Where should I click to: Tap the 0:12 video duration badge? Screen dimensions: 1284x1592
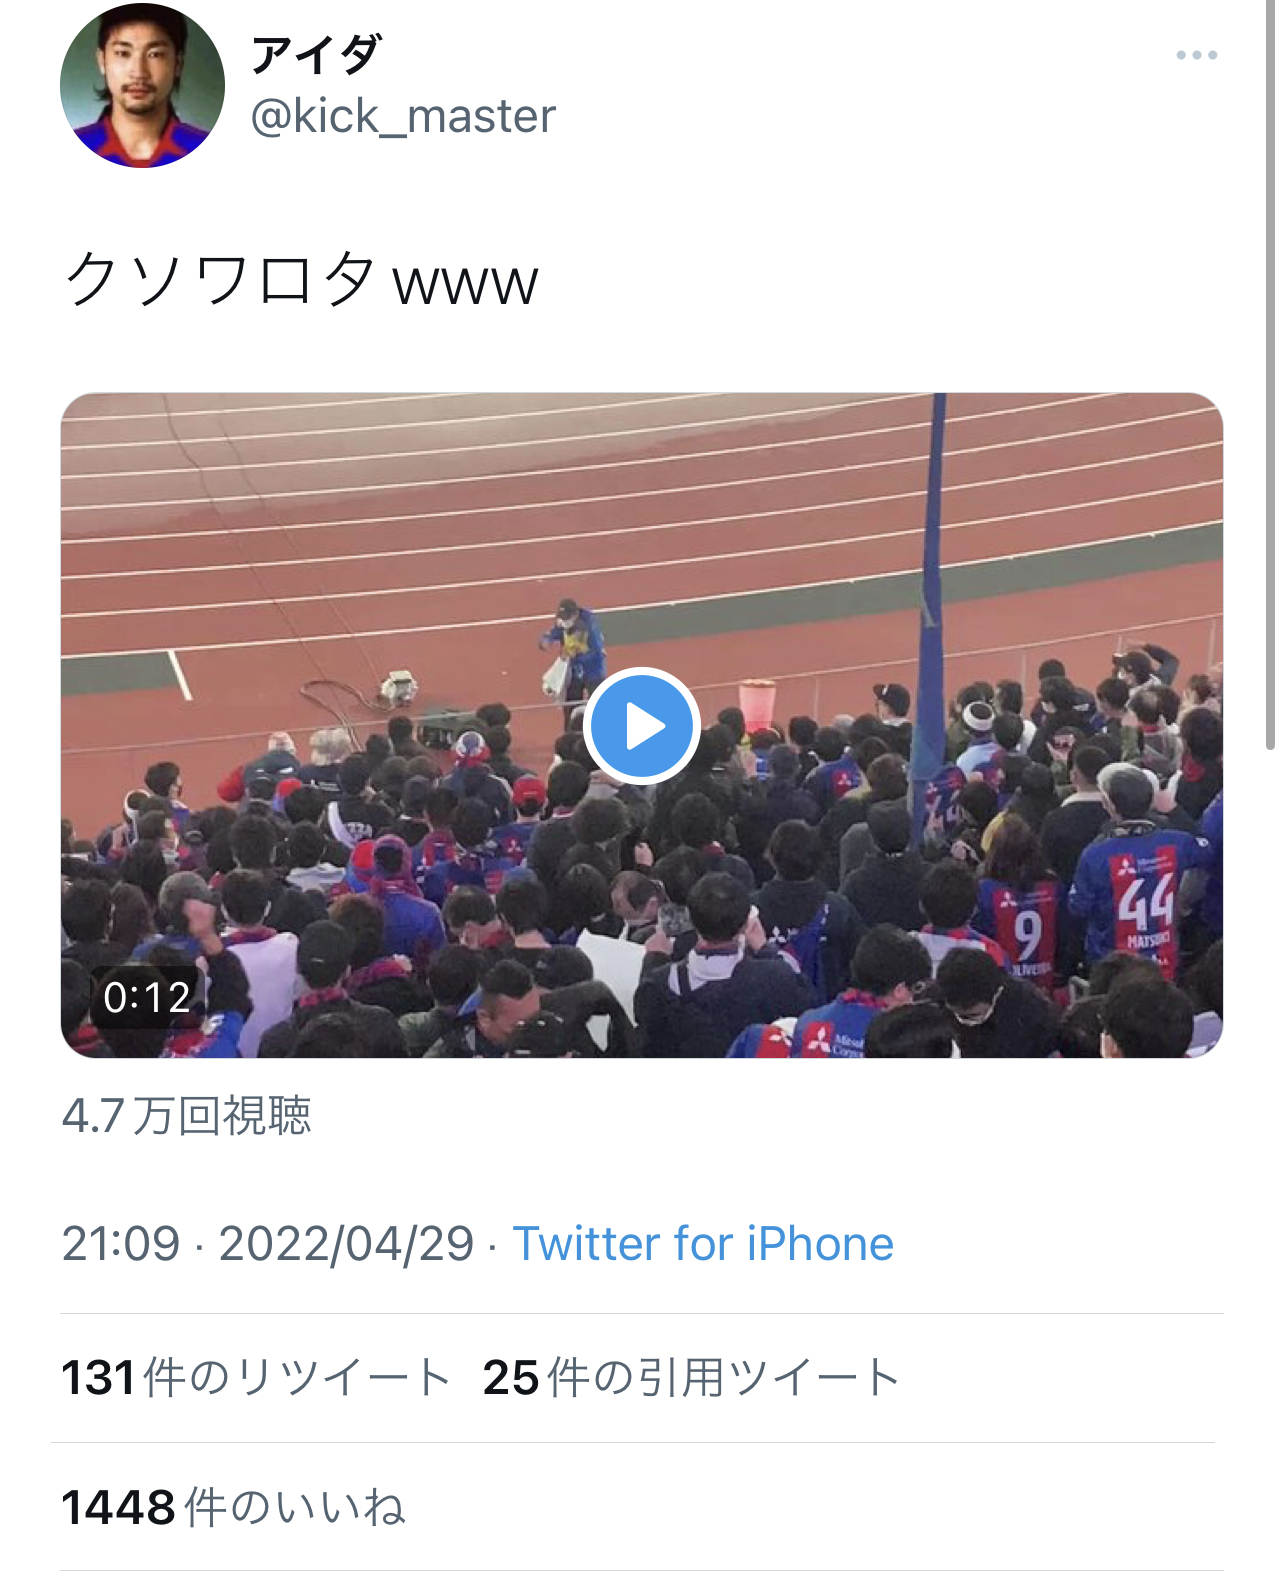tap(147, 997)
